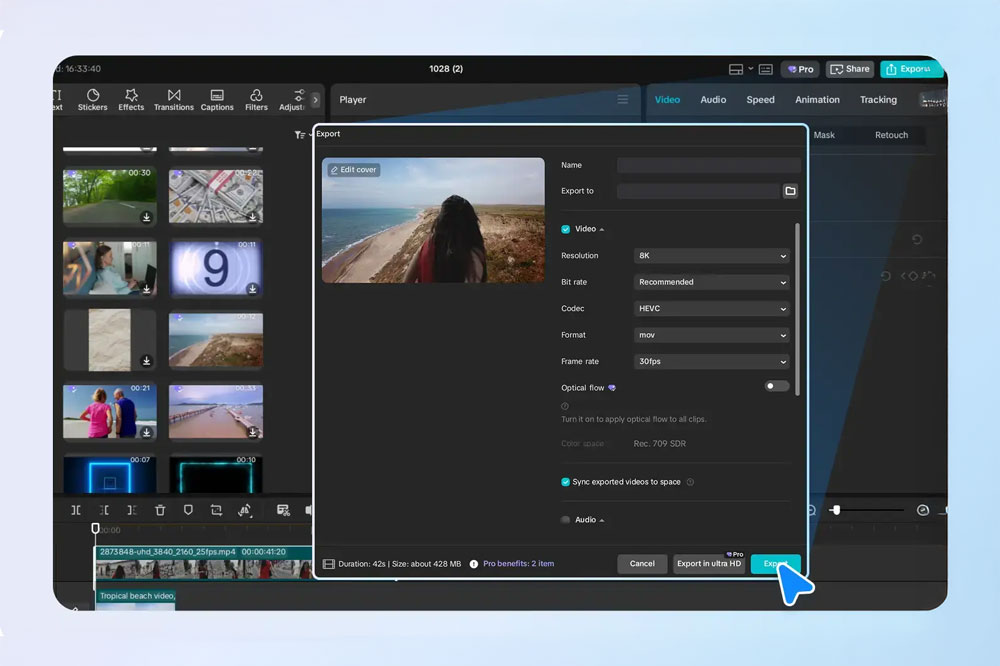Click the delete icon in the timeline toolbar
The height and width of the screenshot is (666, 1000).
pyautogui.click(x=160, y=510)
